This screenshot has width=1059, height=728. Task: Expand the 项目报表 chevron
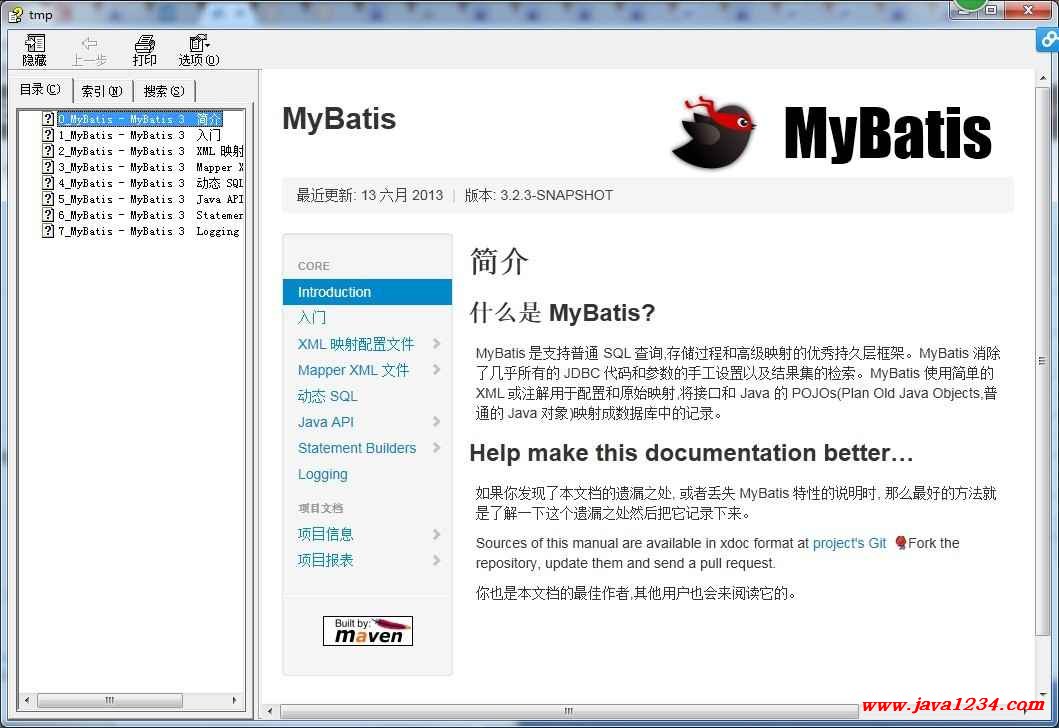click(436, 560)
